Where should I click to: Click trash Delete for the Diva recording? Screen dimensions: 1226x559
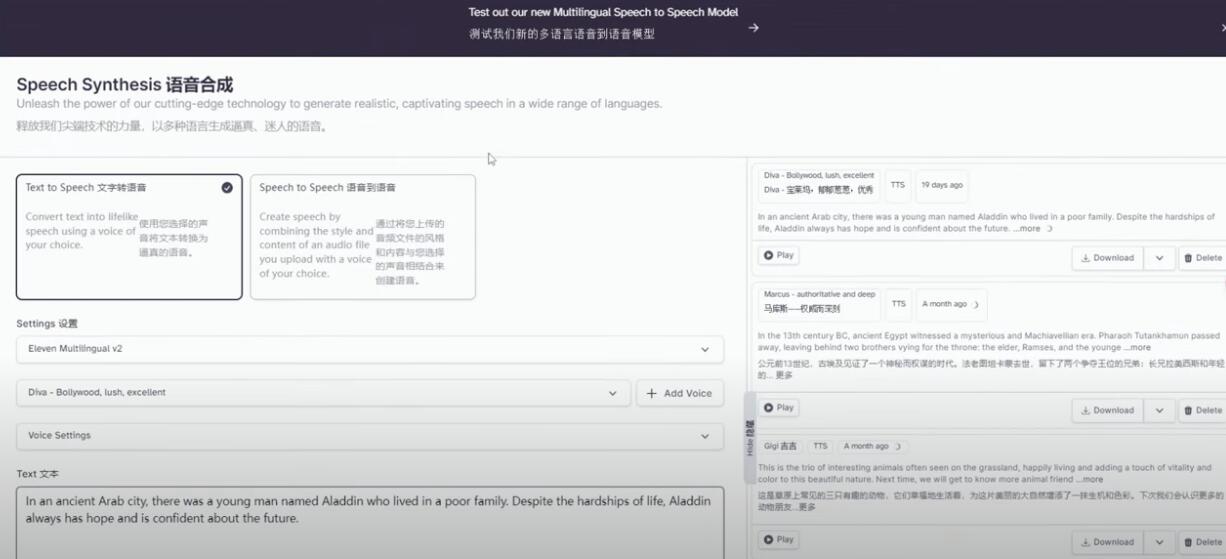(x=1203, y=258)
